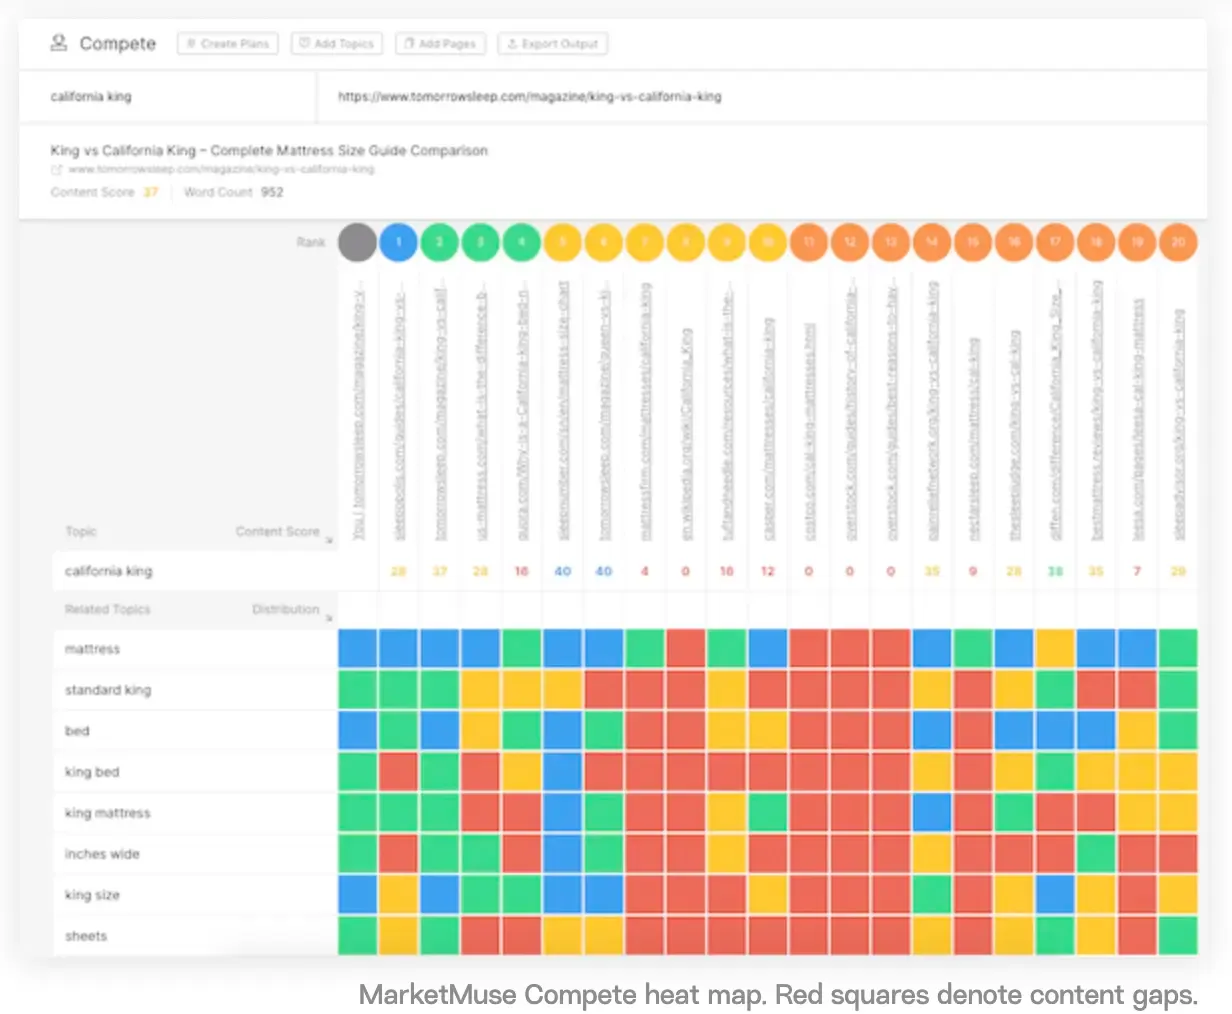The height and width of the screenshot is (1014, 1232).
Task: Click the Create Plans button
Action: (x=228, y=44)
